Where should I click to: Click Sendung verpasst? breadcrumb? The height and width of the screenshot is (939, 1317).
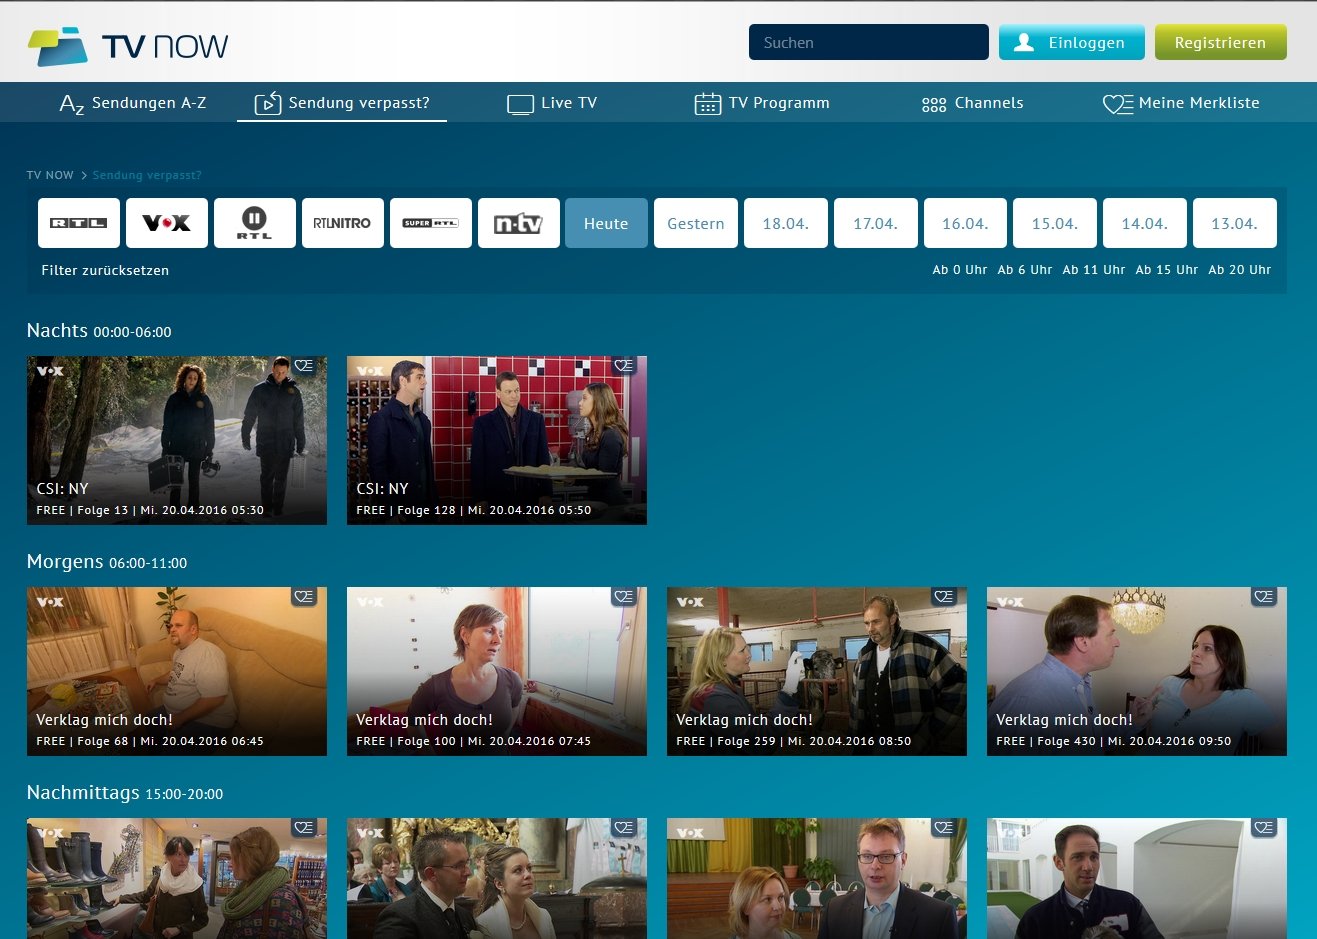click(x=147, y=175)
